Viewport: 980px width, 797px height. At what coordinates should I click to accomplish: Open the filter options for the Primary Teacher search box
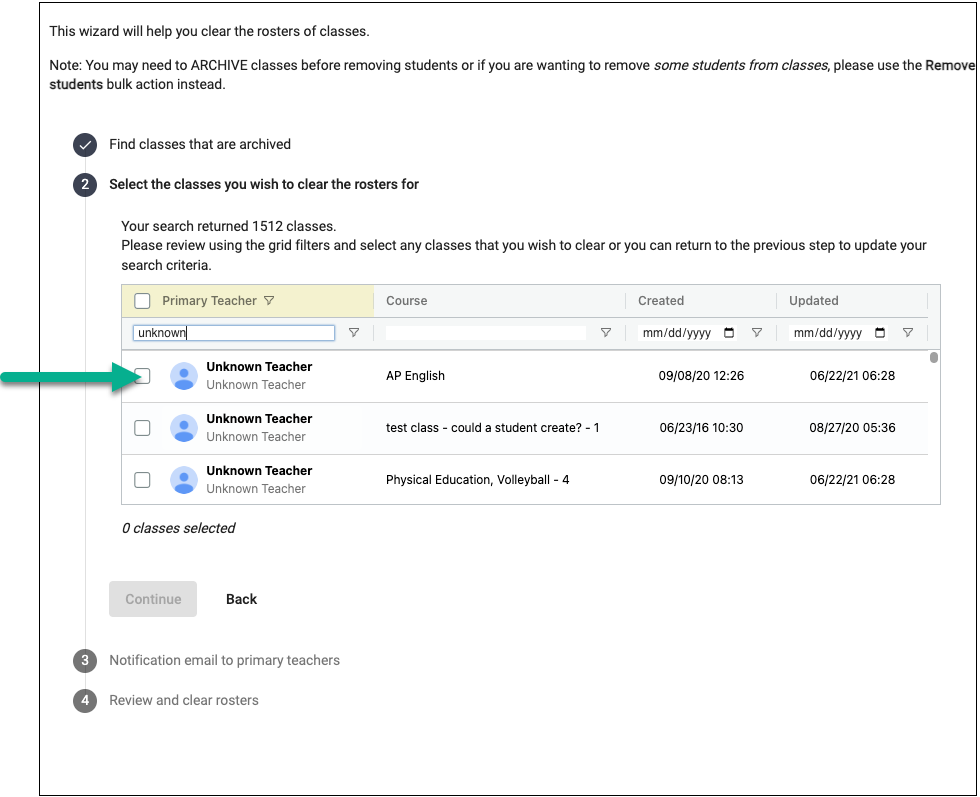(354, 333)
